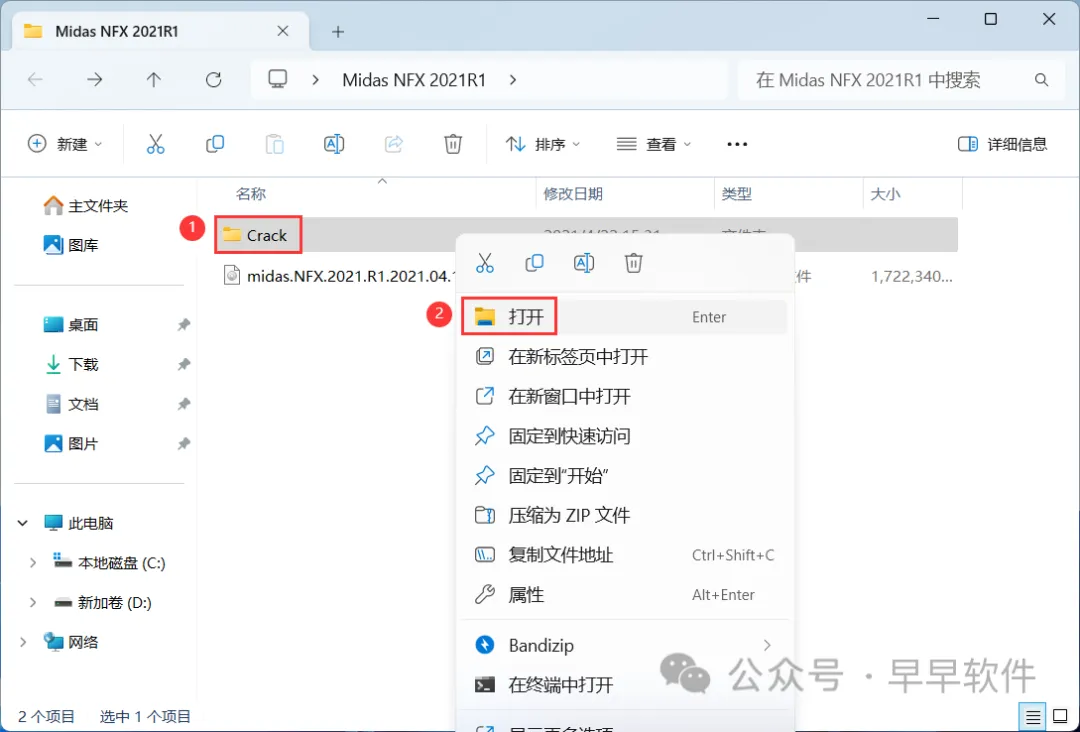Select 本地磁盘 (C:) in the sidebar
This screenshot has height=732, width=1080.
pos(110,563)
